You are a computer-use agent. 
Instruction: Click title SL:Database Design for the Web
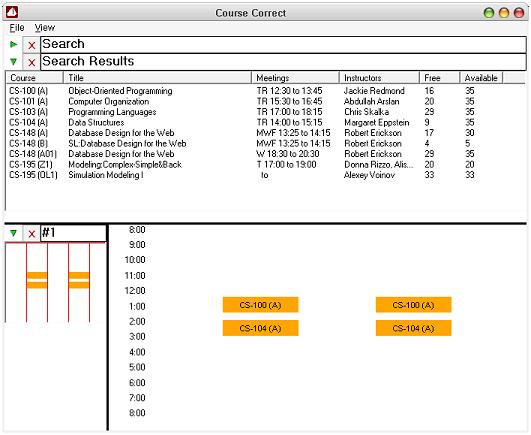click(127, 144)
